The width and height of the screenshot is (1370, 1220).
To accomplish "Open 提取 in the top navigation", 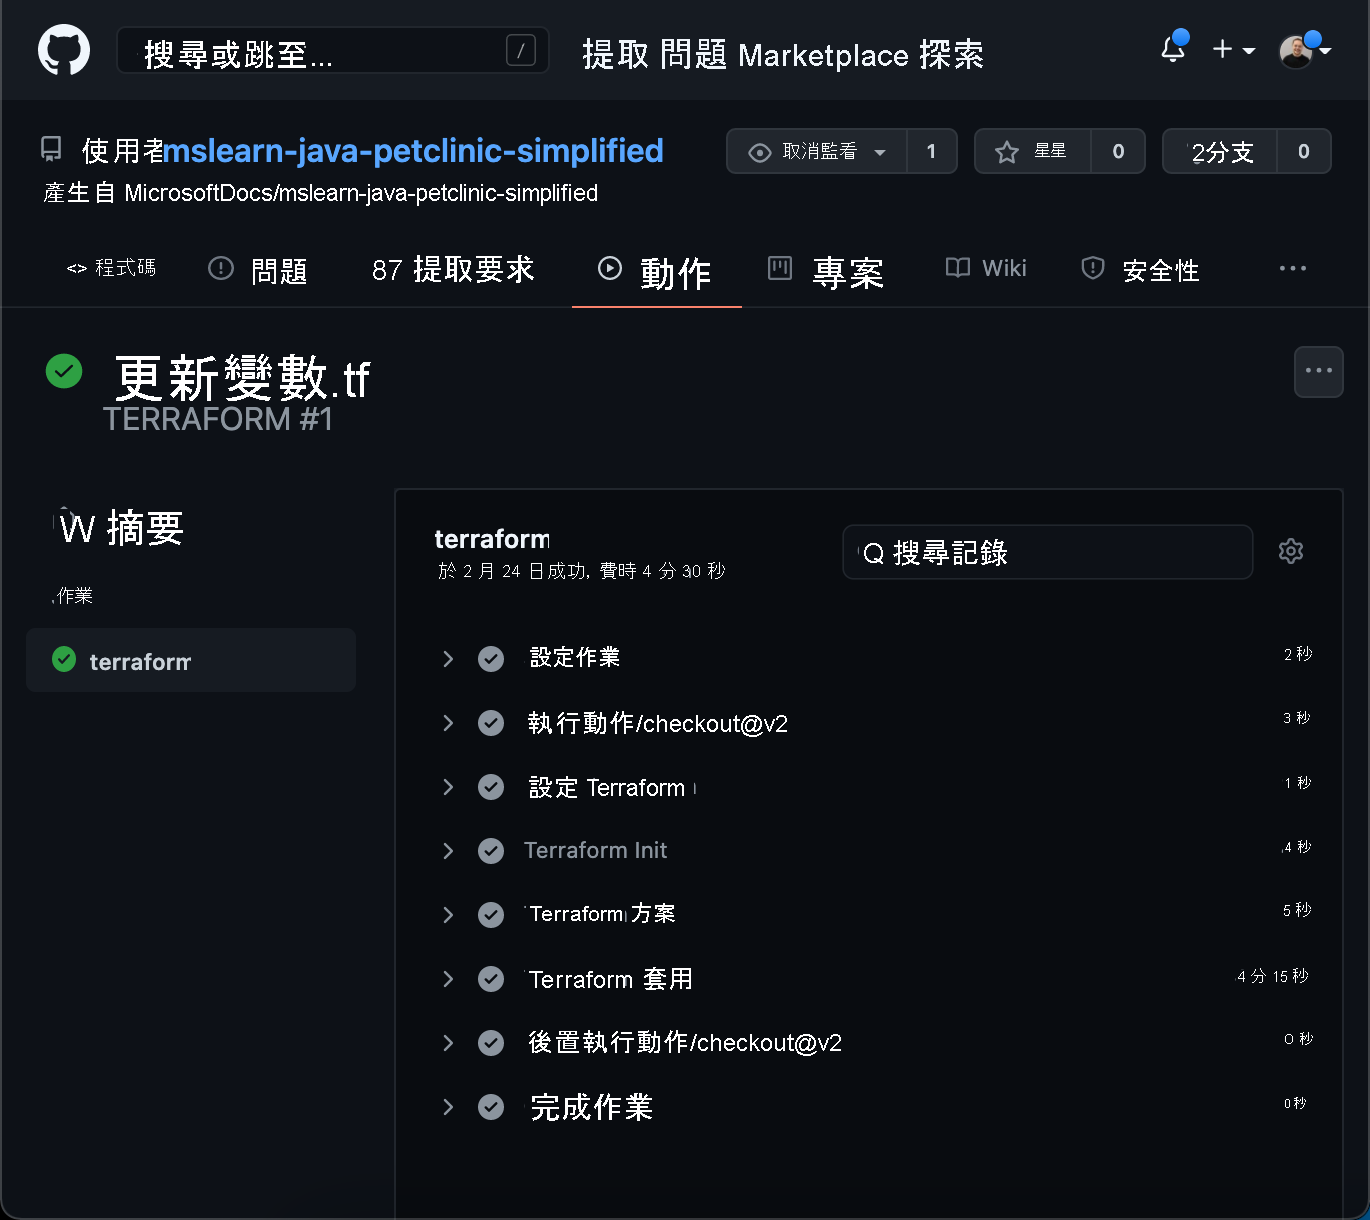I will click(x=616, y=55).
